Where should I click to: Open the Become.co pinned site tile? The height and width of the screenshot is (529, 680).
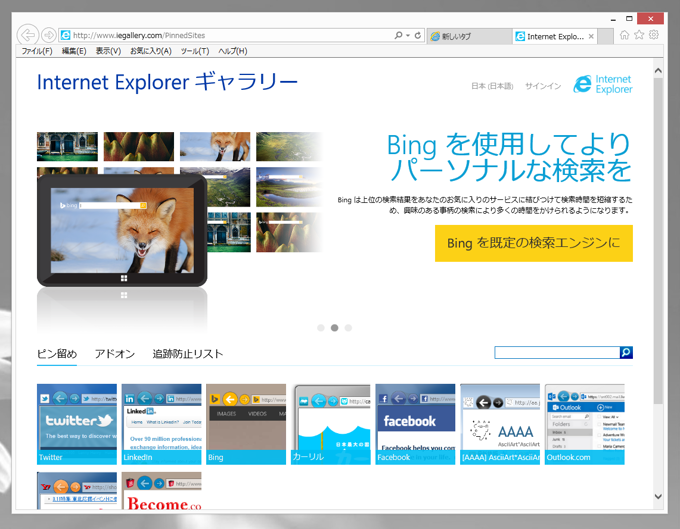pyautogui.click(x=161, y=490)
